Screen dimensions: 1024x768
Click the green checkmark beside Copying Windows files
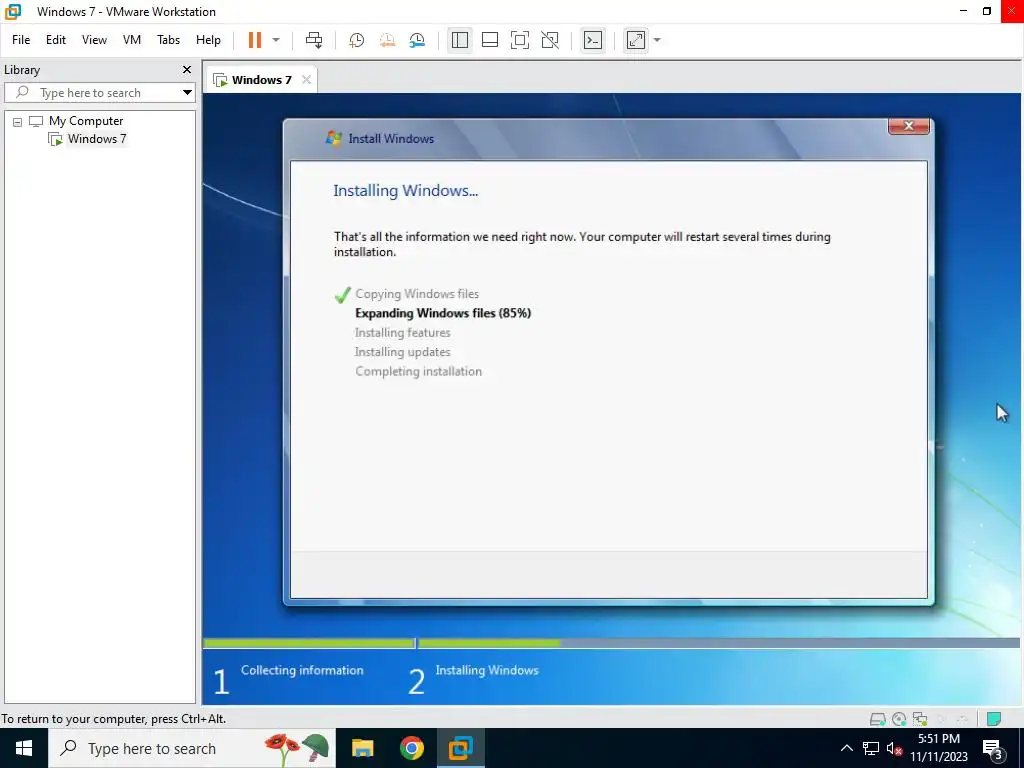click(x=342, y=295)
